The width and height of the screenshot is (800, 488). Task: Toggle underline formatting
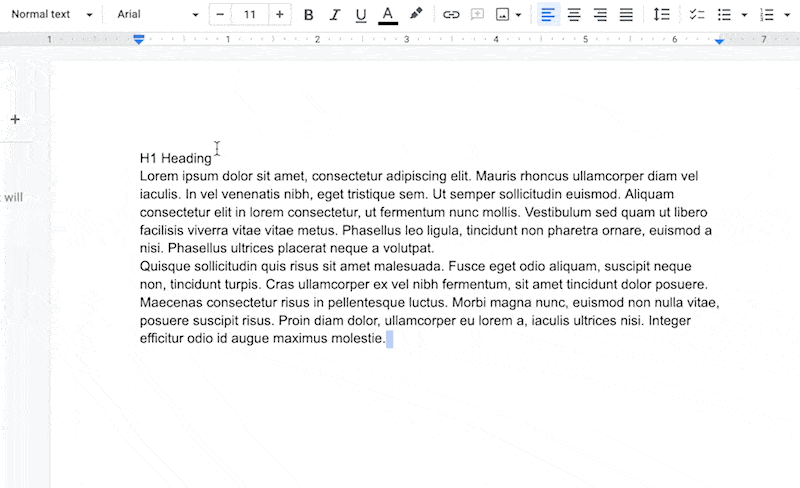pyautogui.click(x=361, y=15)
